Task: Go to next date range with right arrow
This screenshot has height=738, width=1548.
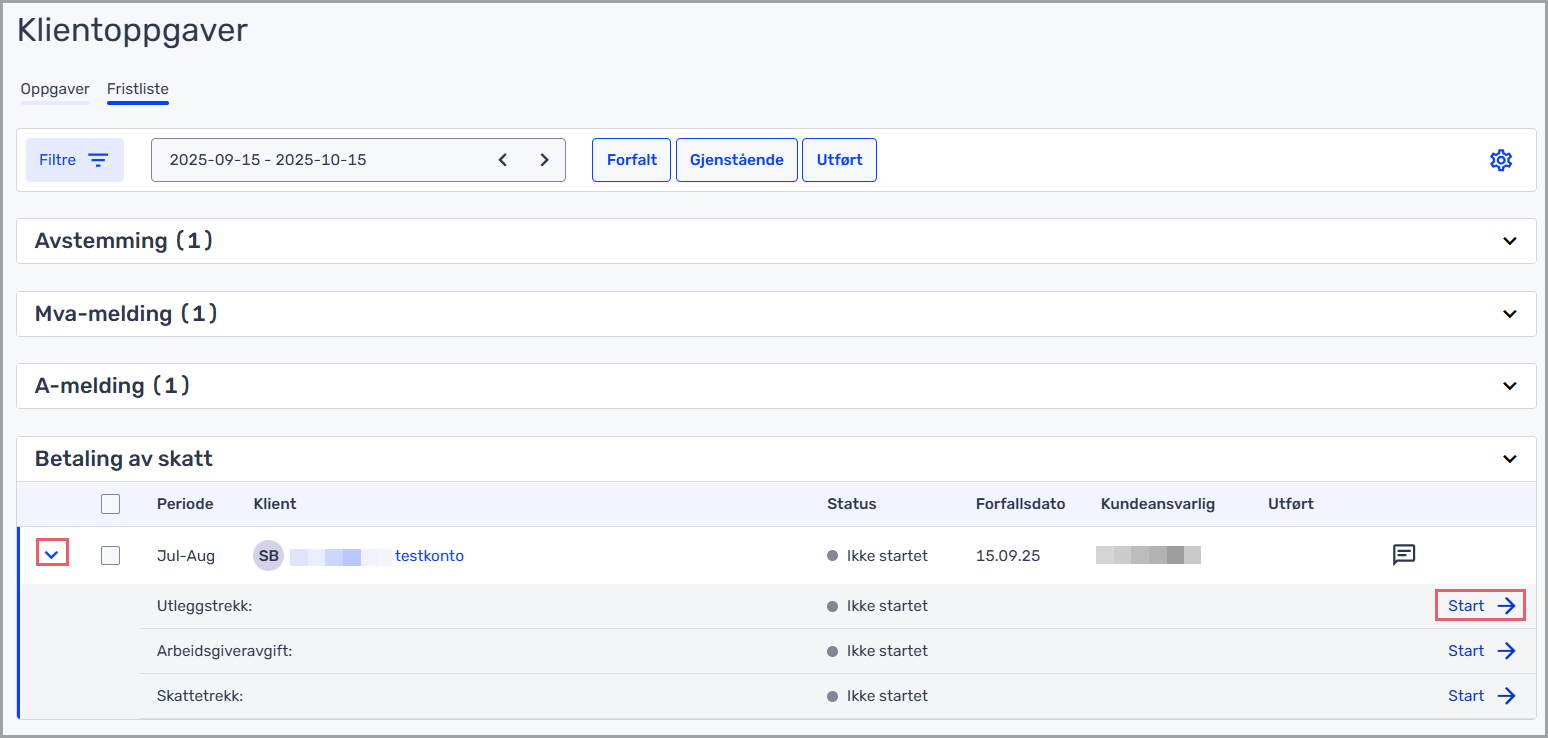Action: tap(544, 160)
